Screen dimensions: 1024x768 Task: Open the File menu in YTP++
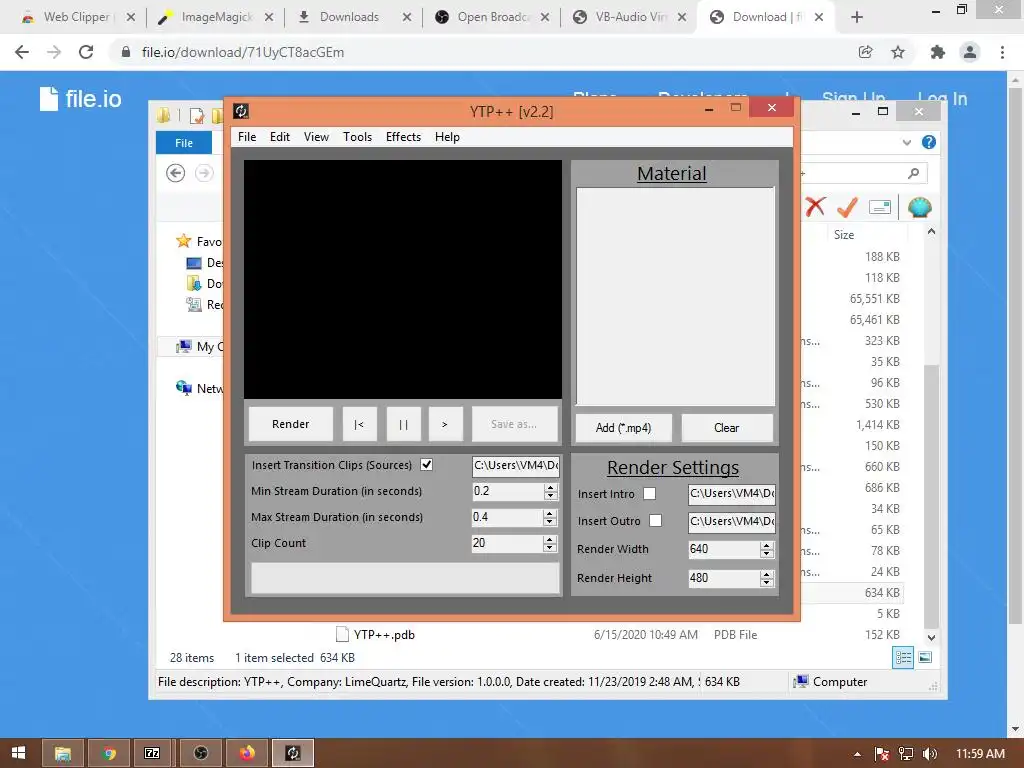[247, 136]
